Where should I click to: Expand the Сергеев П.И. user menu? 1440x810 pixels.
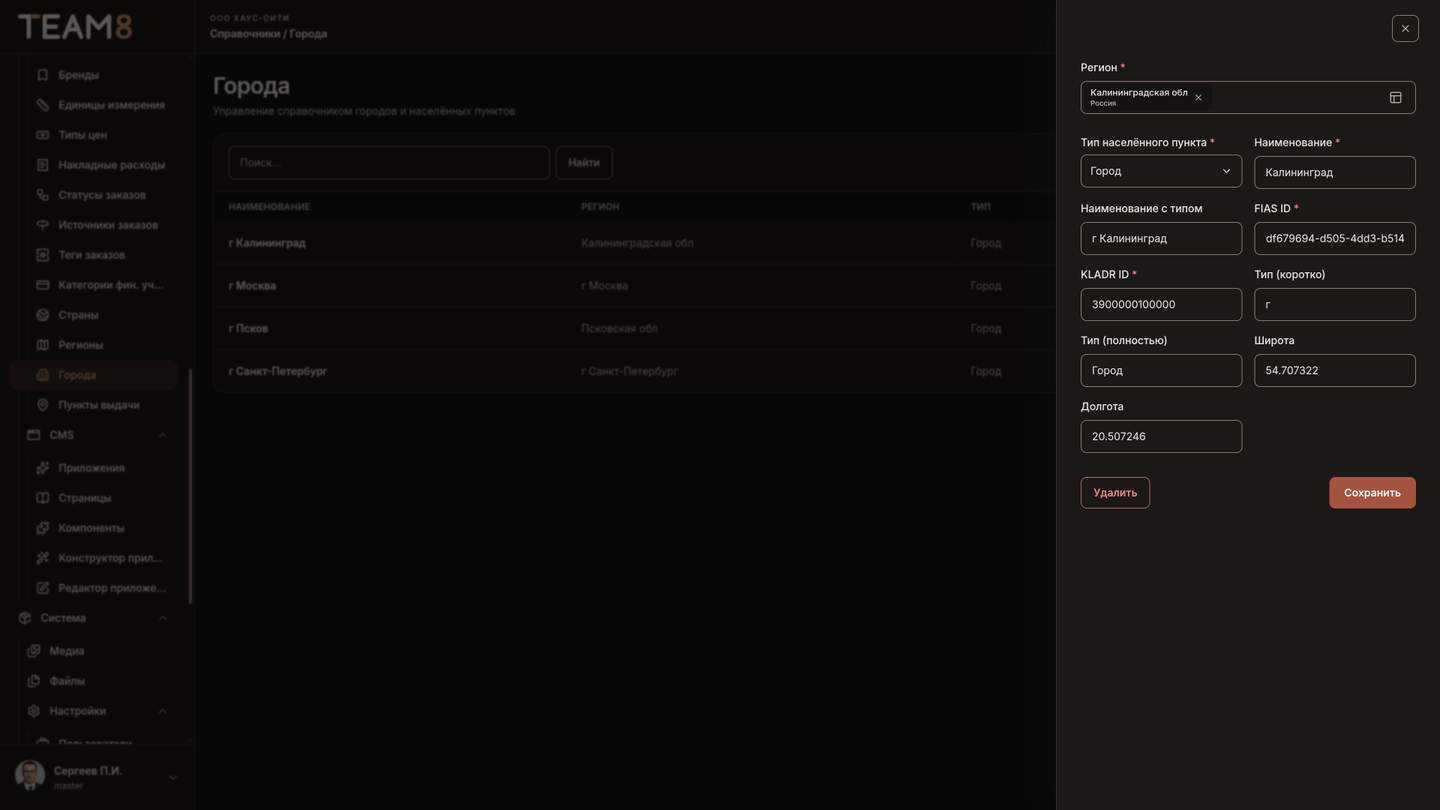pyautogui.click(x=172, y=778)
